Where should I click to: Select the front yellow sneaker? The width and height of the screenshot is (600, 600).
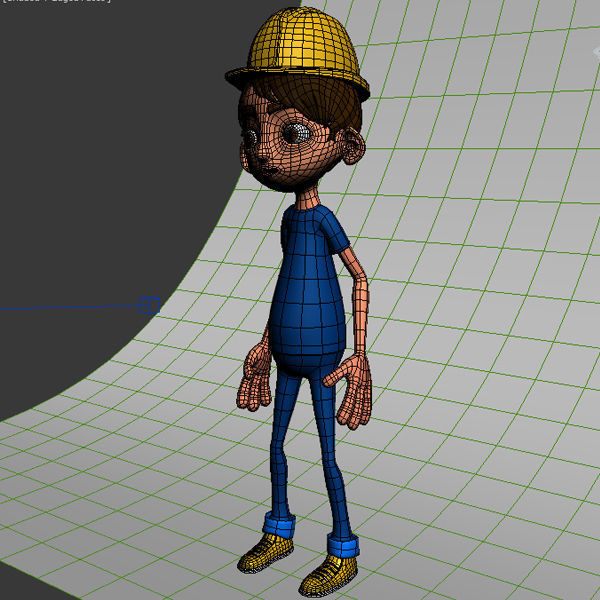point(328,576)
